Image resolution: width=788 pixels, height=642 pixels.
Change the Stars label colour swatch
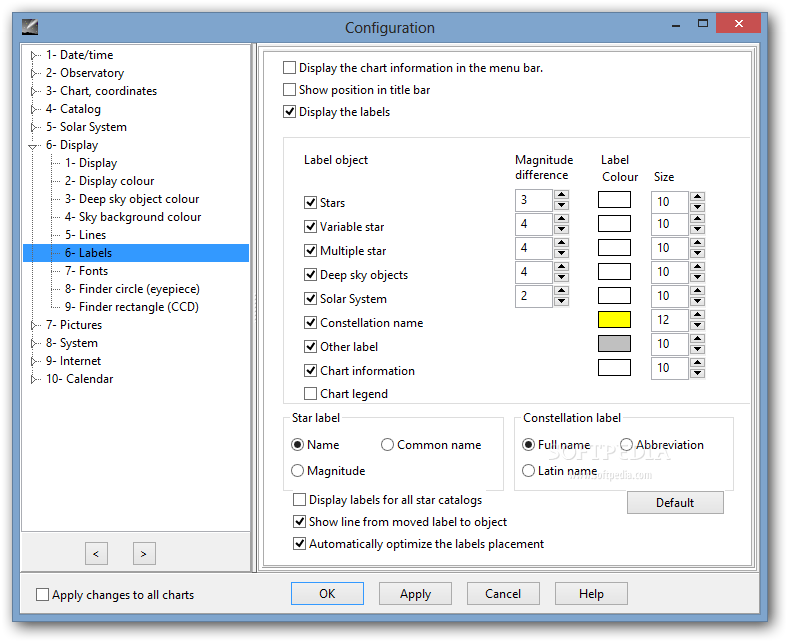(614, 200)
